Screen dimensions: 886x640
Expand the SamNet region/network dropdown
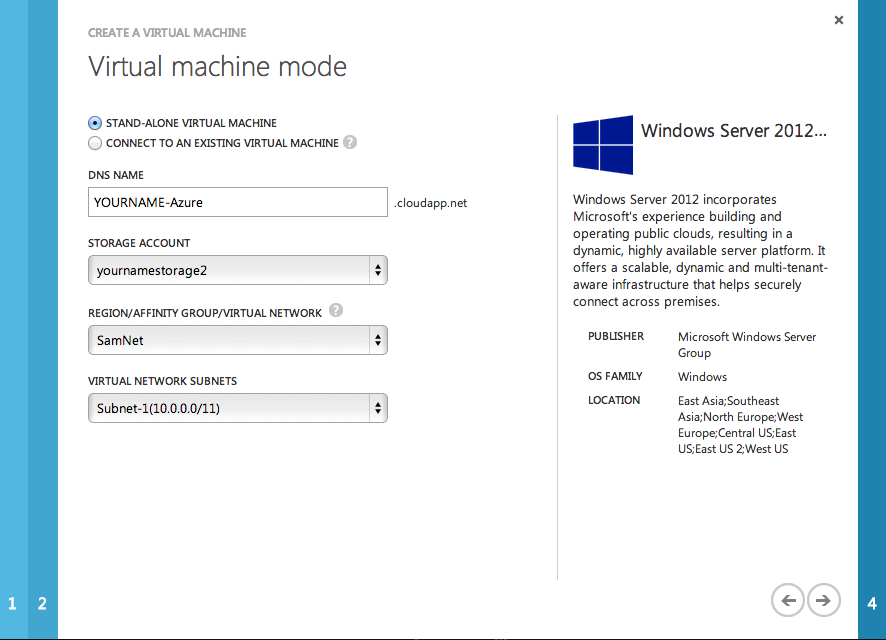[237, 341]
